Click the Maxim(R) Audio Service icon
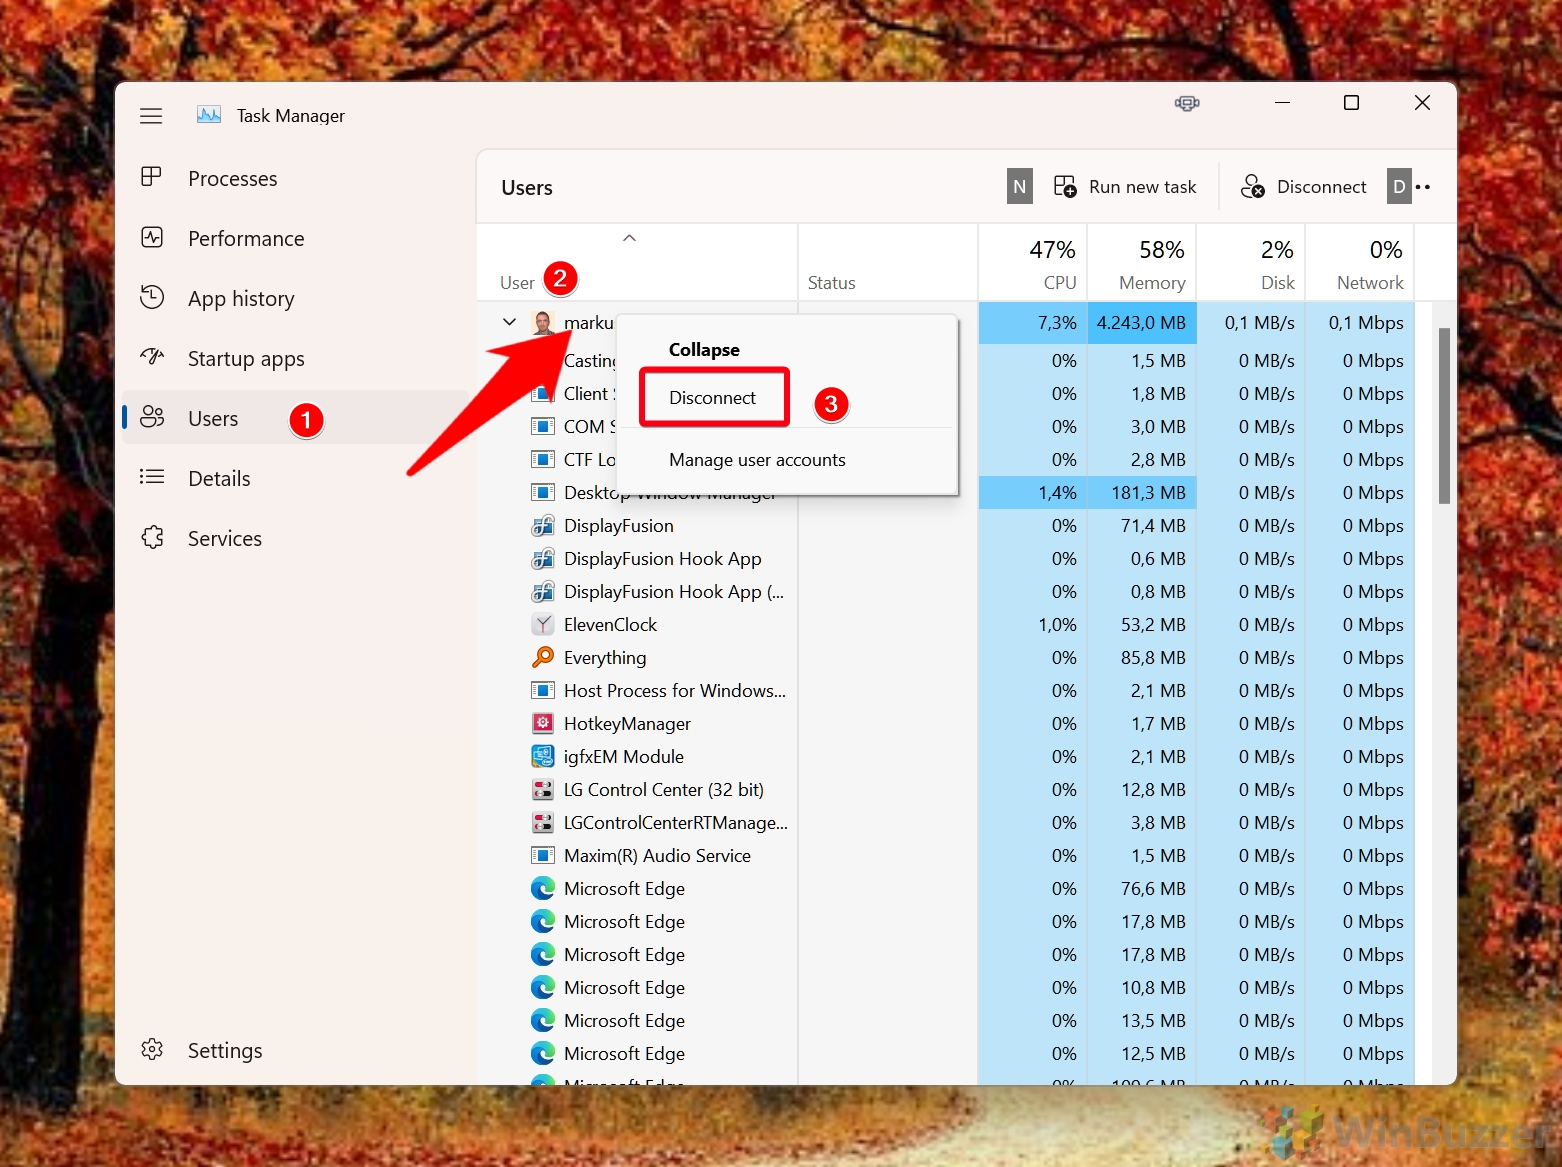1562x1167 pixels. click(543, 856)
